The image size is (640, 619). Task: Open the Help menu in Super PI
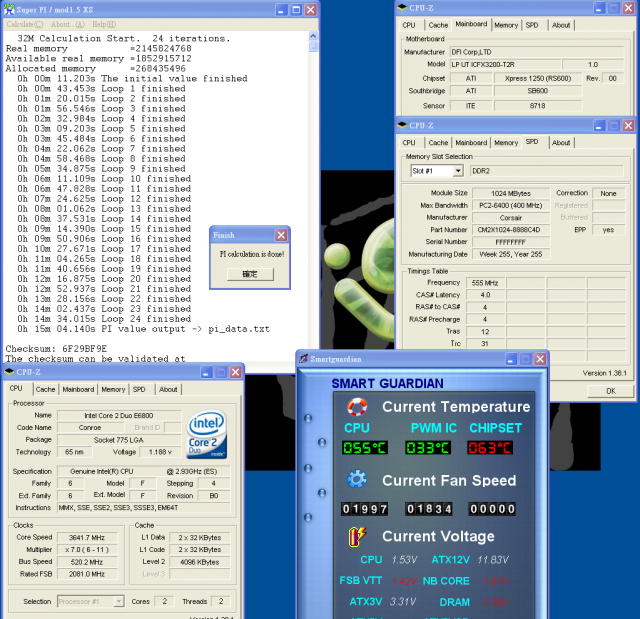click(104, 24)
